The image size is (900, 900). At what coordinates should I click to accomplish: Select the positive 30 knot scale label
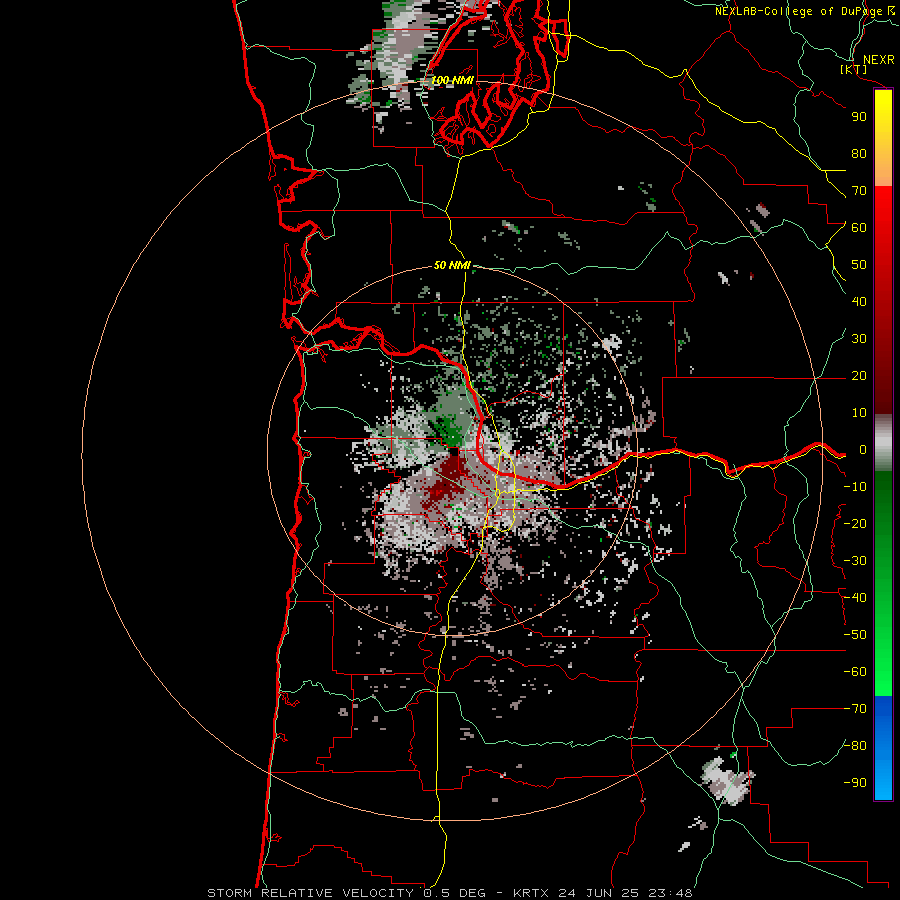(859, 339)
